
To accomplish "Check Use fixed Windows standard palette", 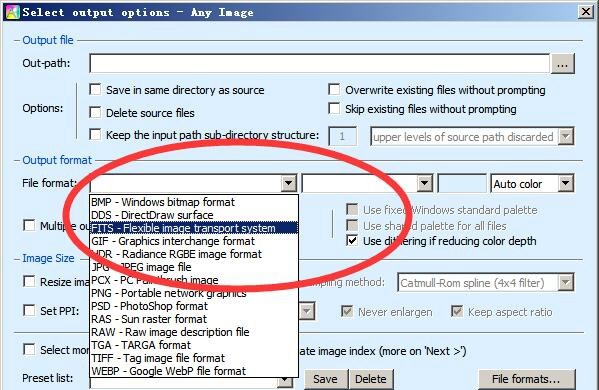I will click(x=352, y=209).
